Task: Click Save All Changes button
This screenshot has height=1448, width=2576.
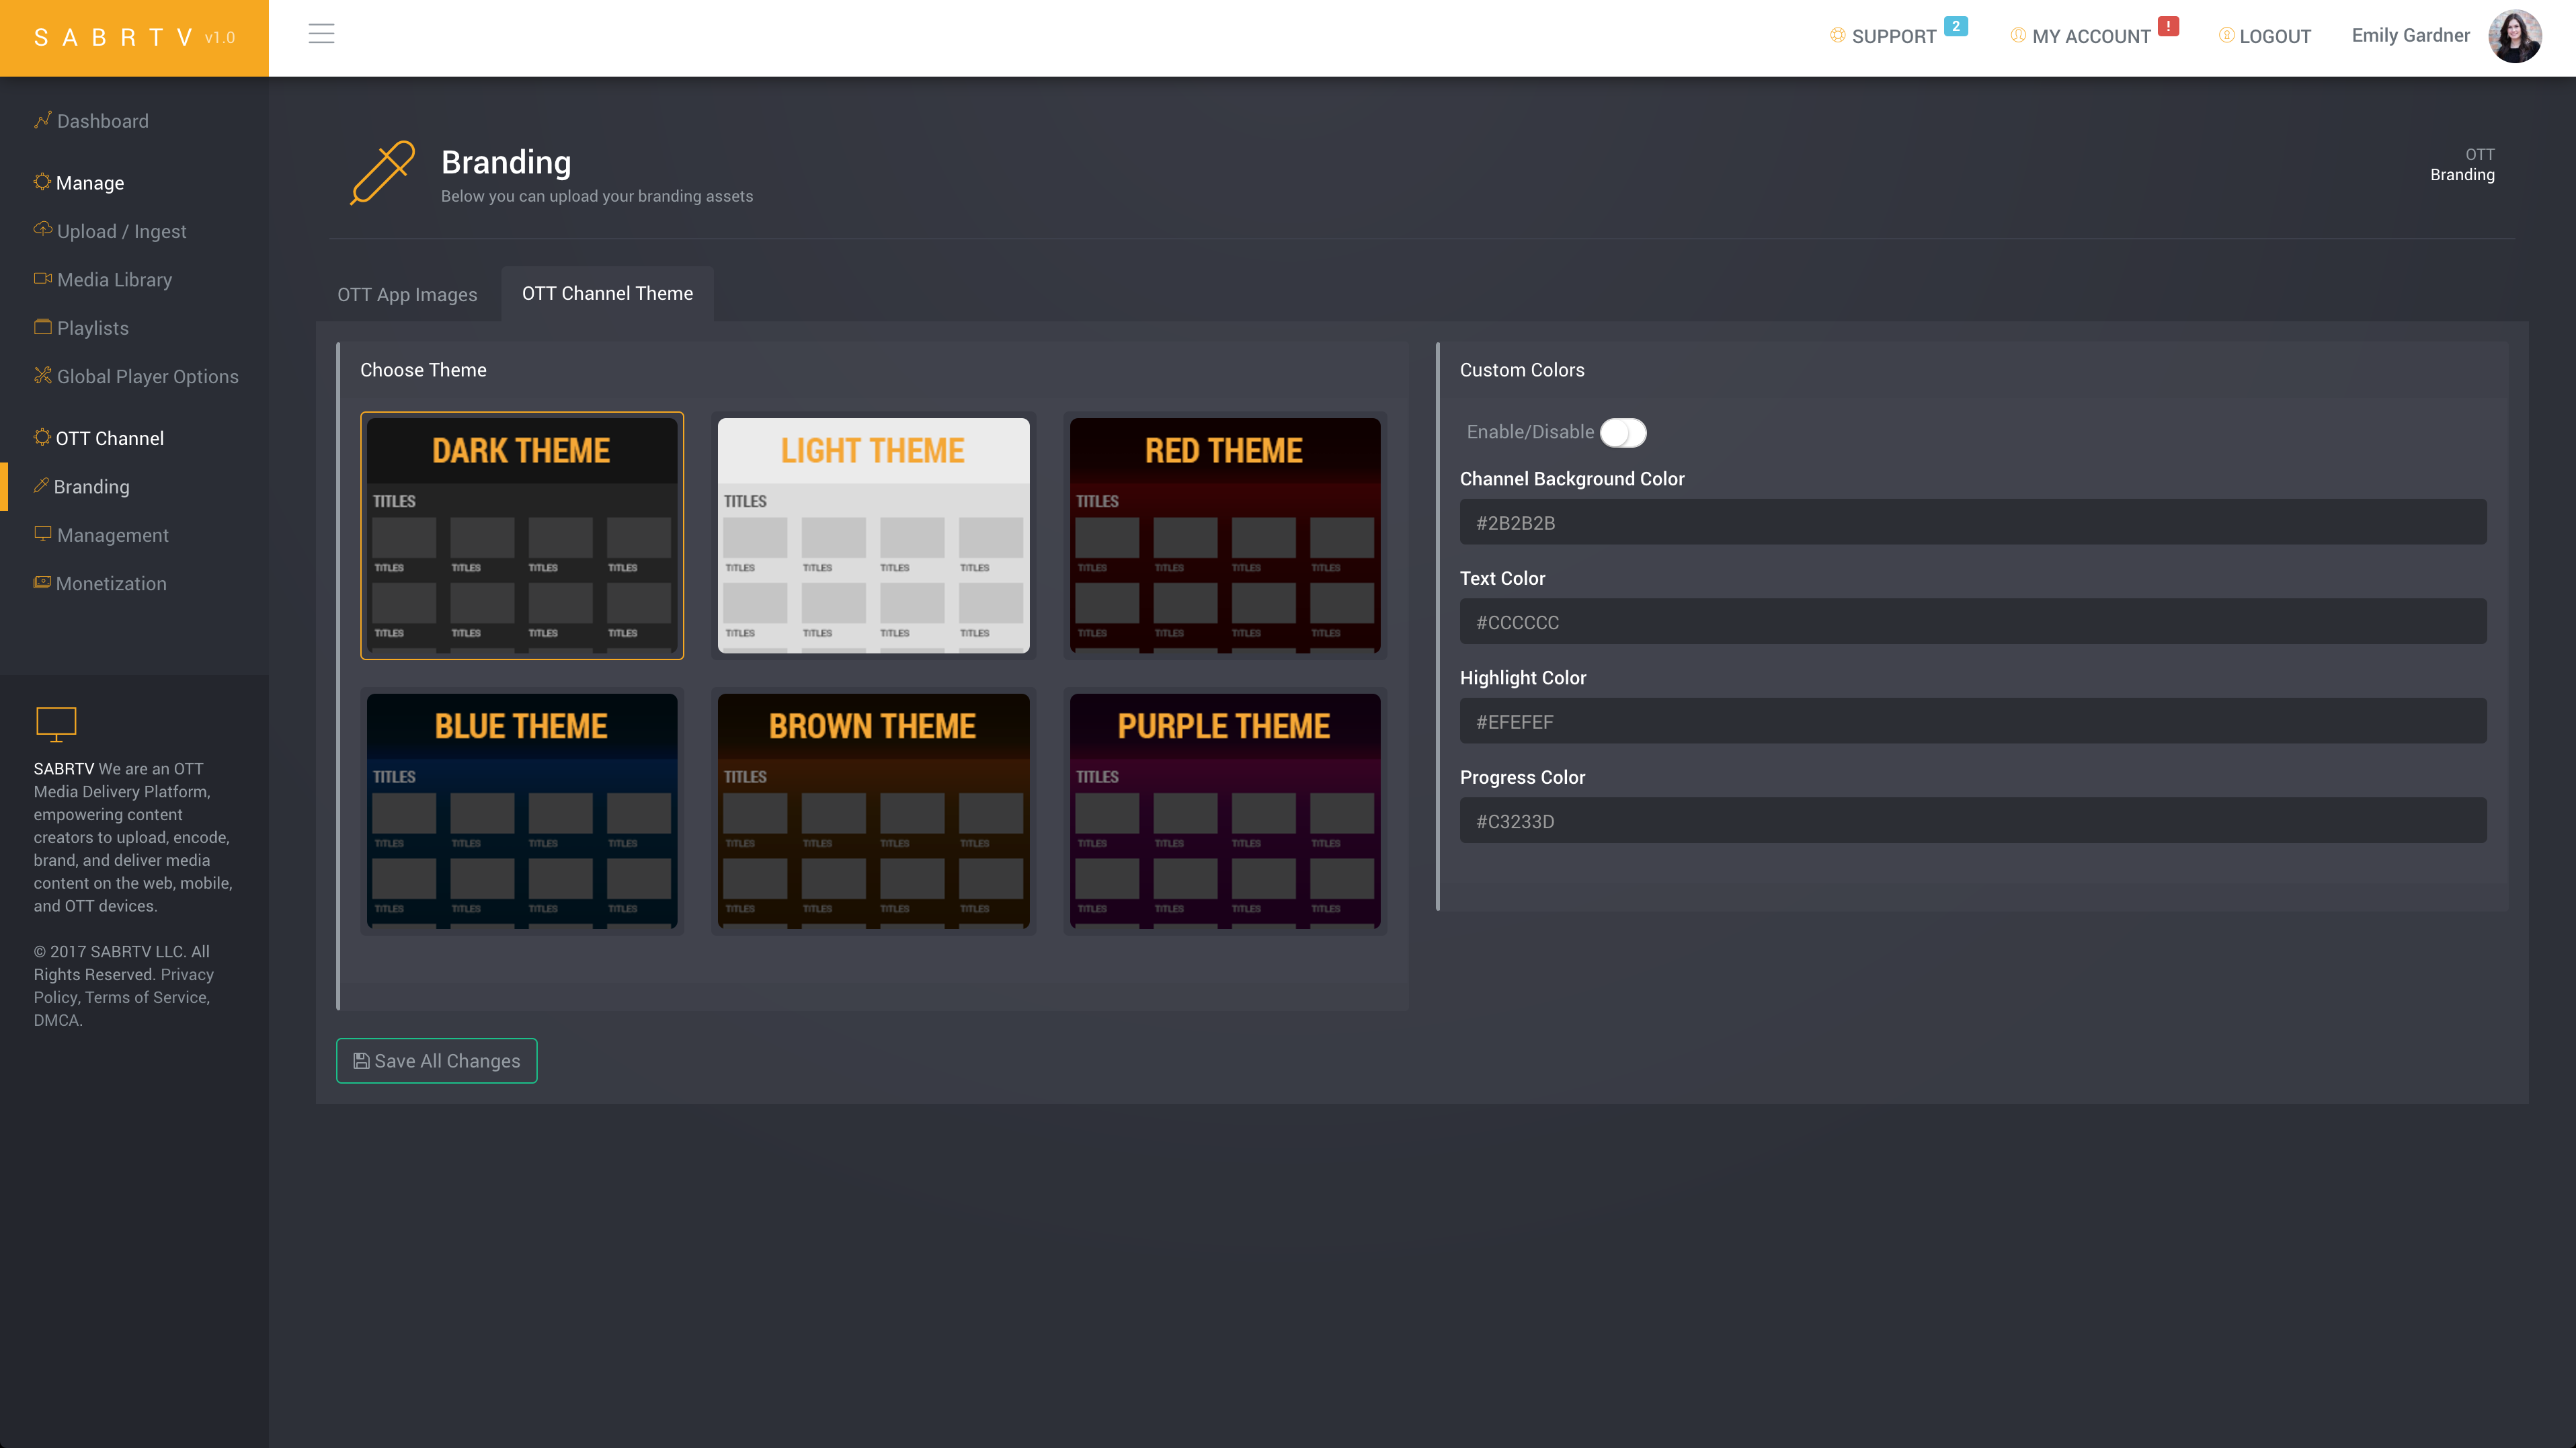Action: pos(436,1060)
